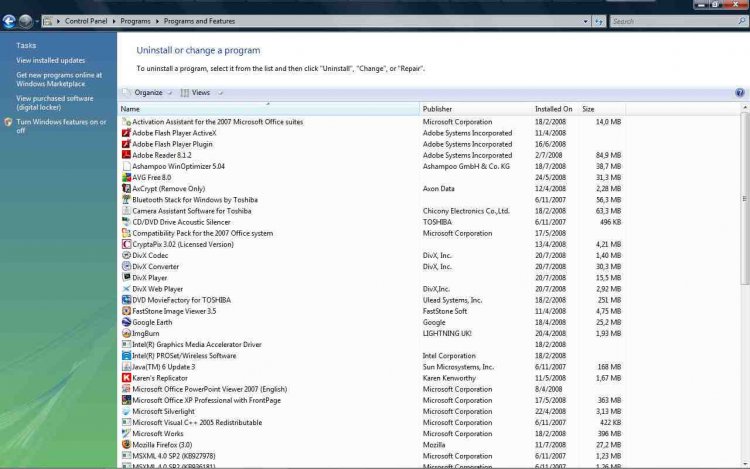Viewport: 750px width, 469px height.
Task: Click the AVG Free 8.0 icon
Action: point(126,177)
